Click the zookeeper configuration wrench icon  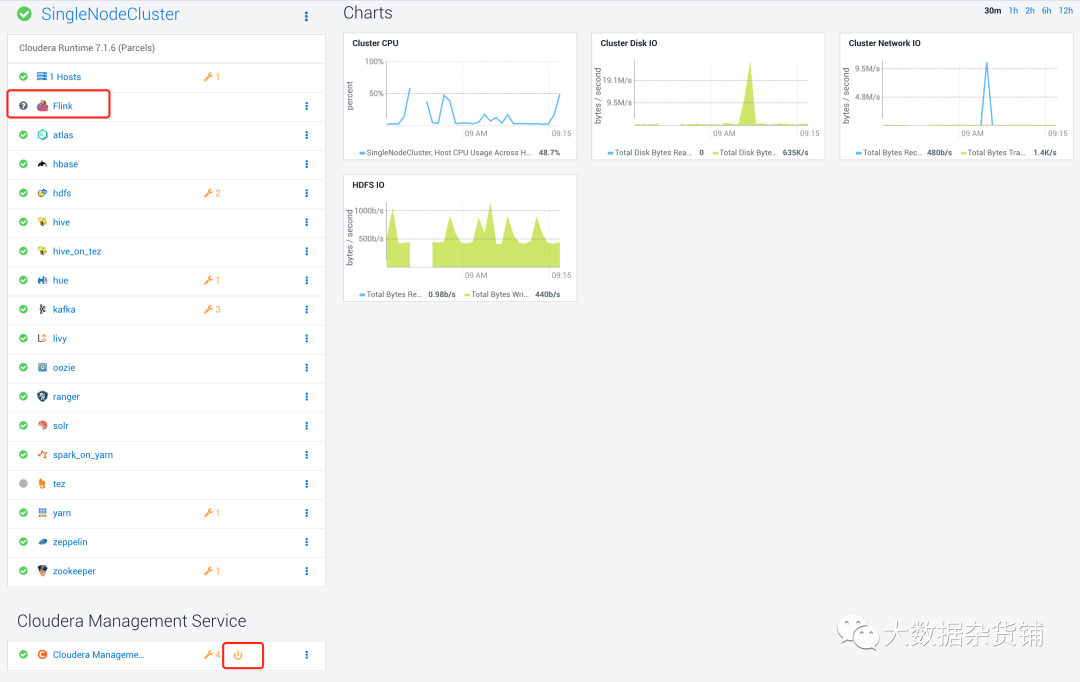211,571
